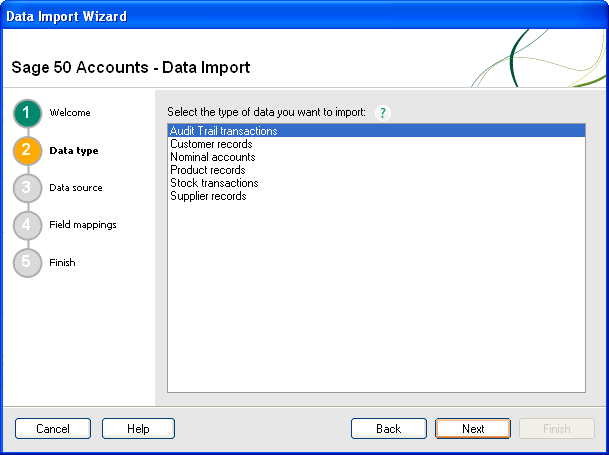This screenshot has height=455, width=609.
Task: Click the green step 1 circle
Action: (x=27, y=113)
